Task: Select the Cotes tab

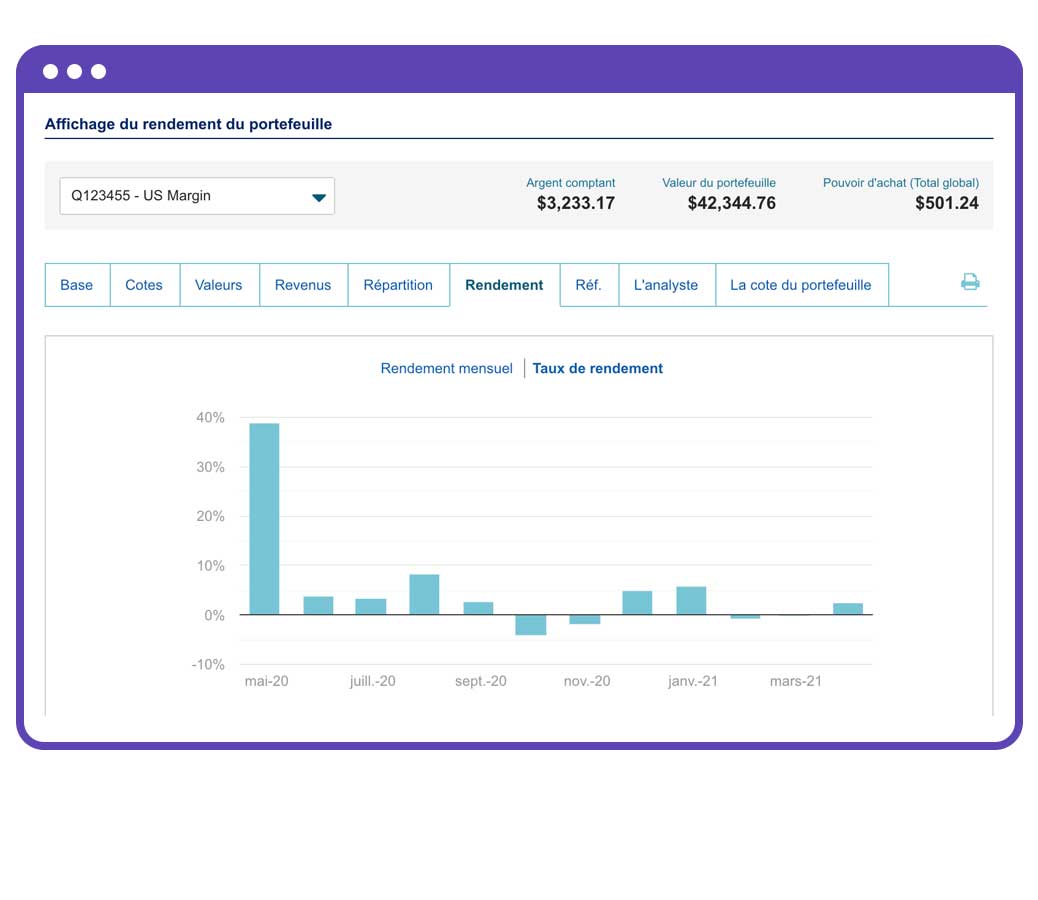Action: click(x=144, y=285)
